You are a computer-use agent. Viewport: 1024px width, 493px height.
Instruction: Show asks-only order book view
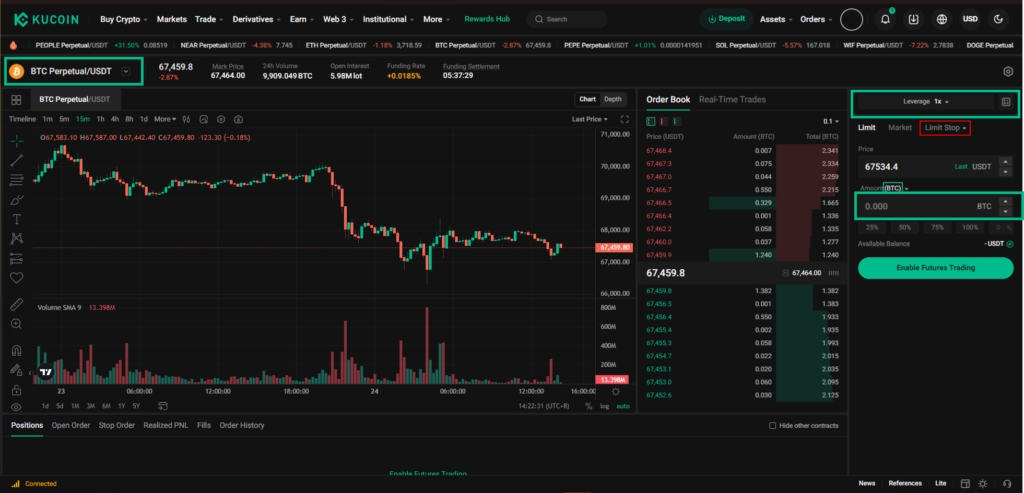point(664,121)
